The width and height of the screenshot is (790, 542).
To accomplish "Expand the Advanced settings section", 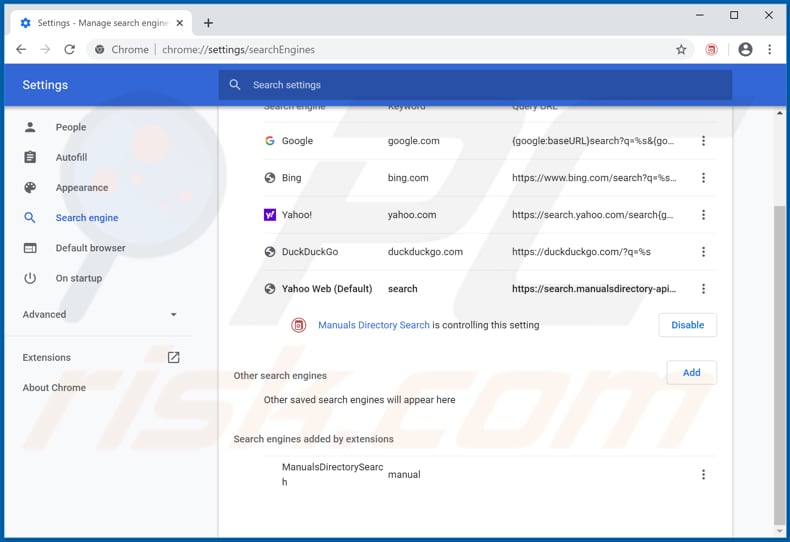I will [100, 314].
